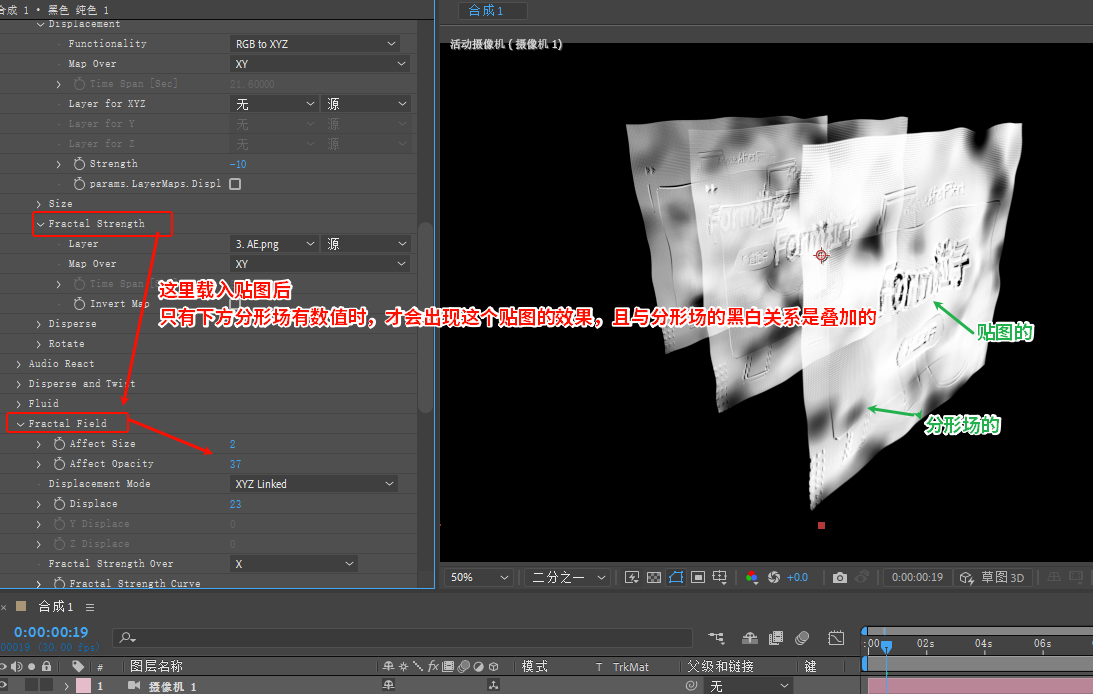Click 图层名称 column header
Screen dimensions: 1093x694
tap(156, 666)
